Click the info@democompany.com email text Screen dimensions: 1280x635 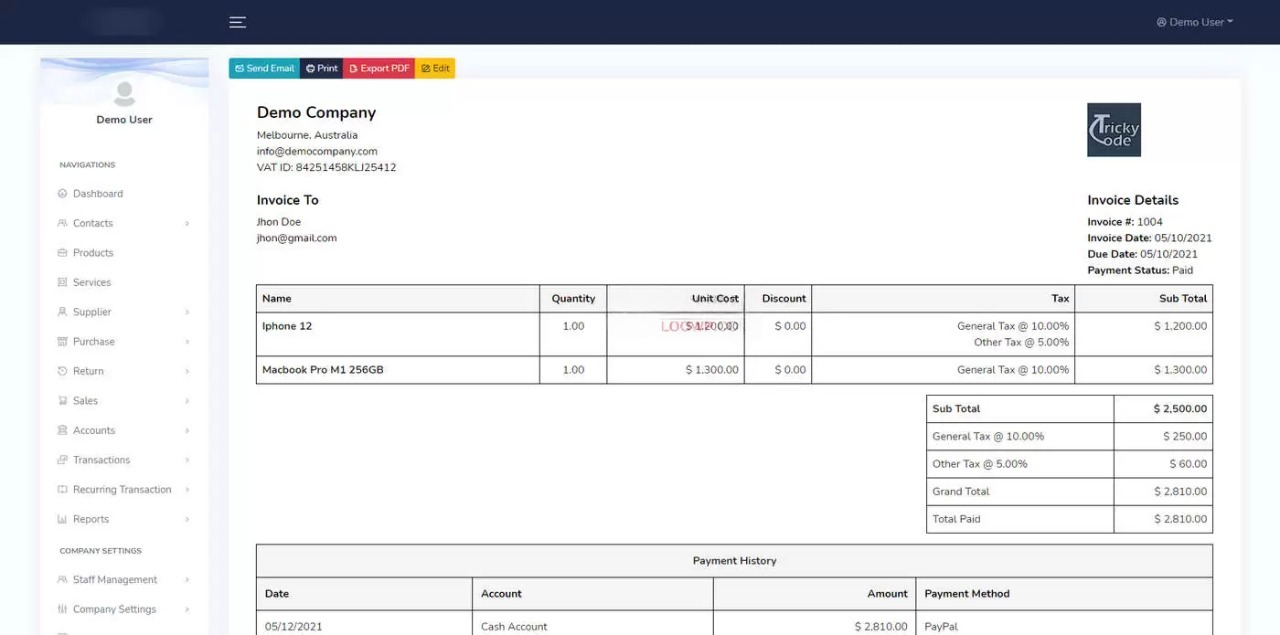coord(317,151)
